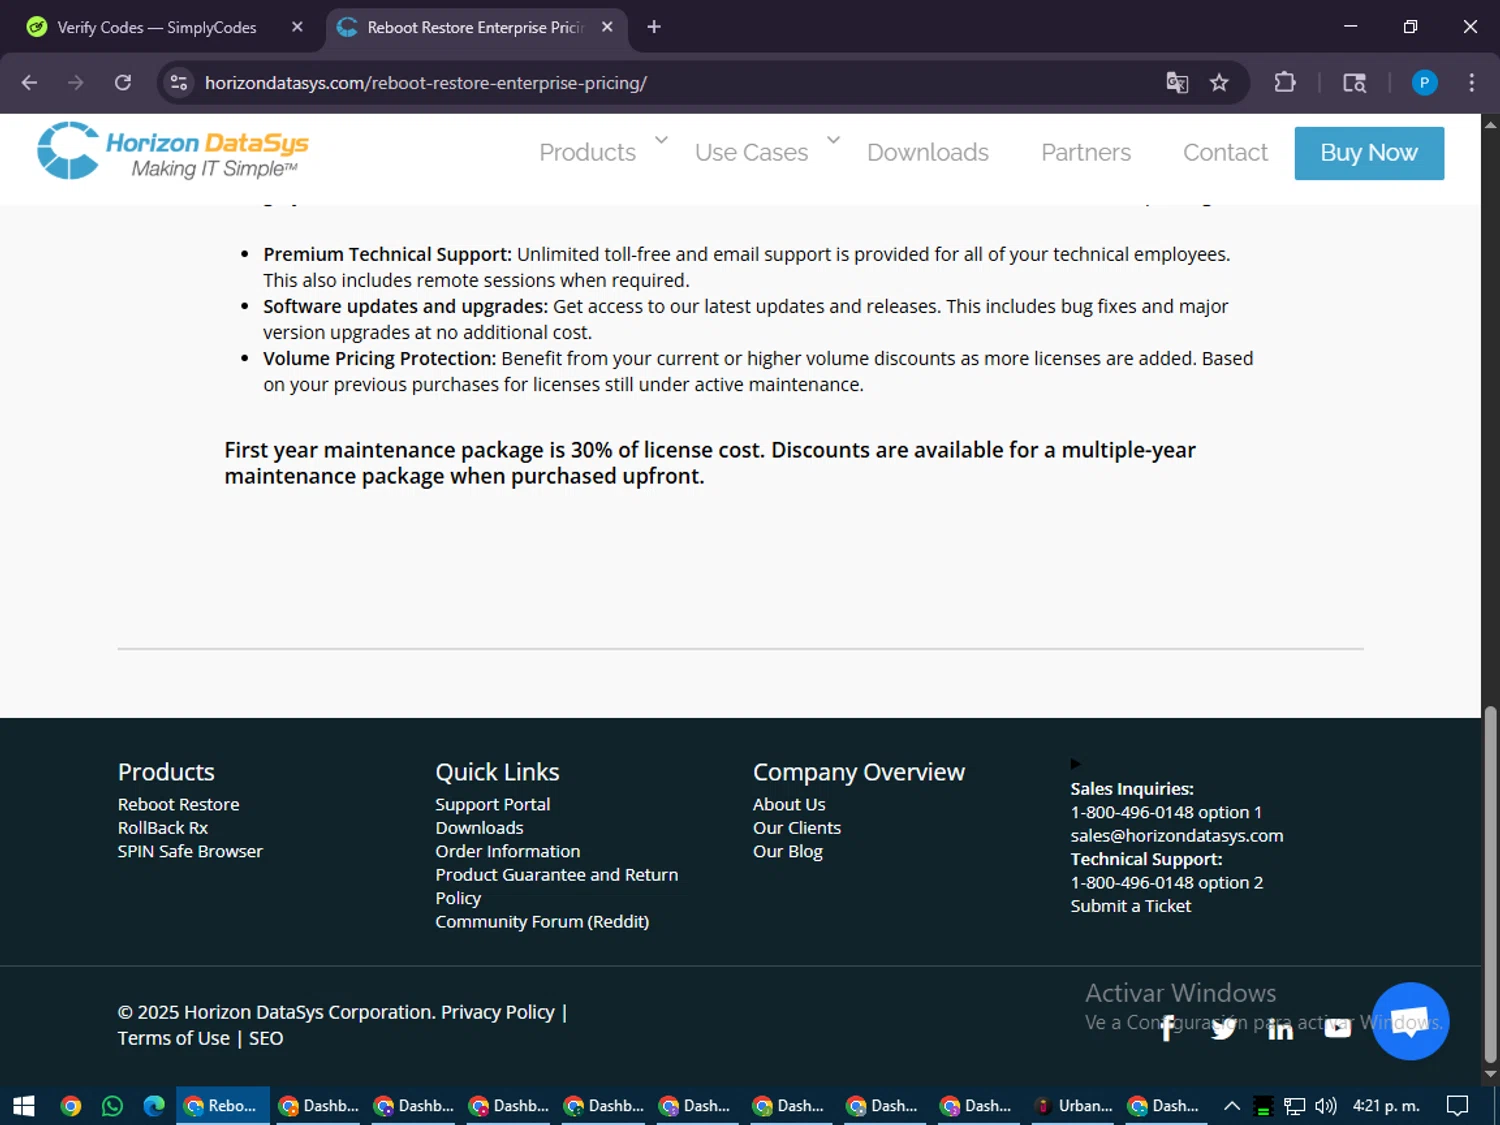Image resolution: width=1500 pixels, height=1125 pixels.
Task: Open the Urban... taskbar window
Action: 1073,1106
